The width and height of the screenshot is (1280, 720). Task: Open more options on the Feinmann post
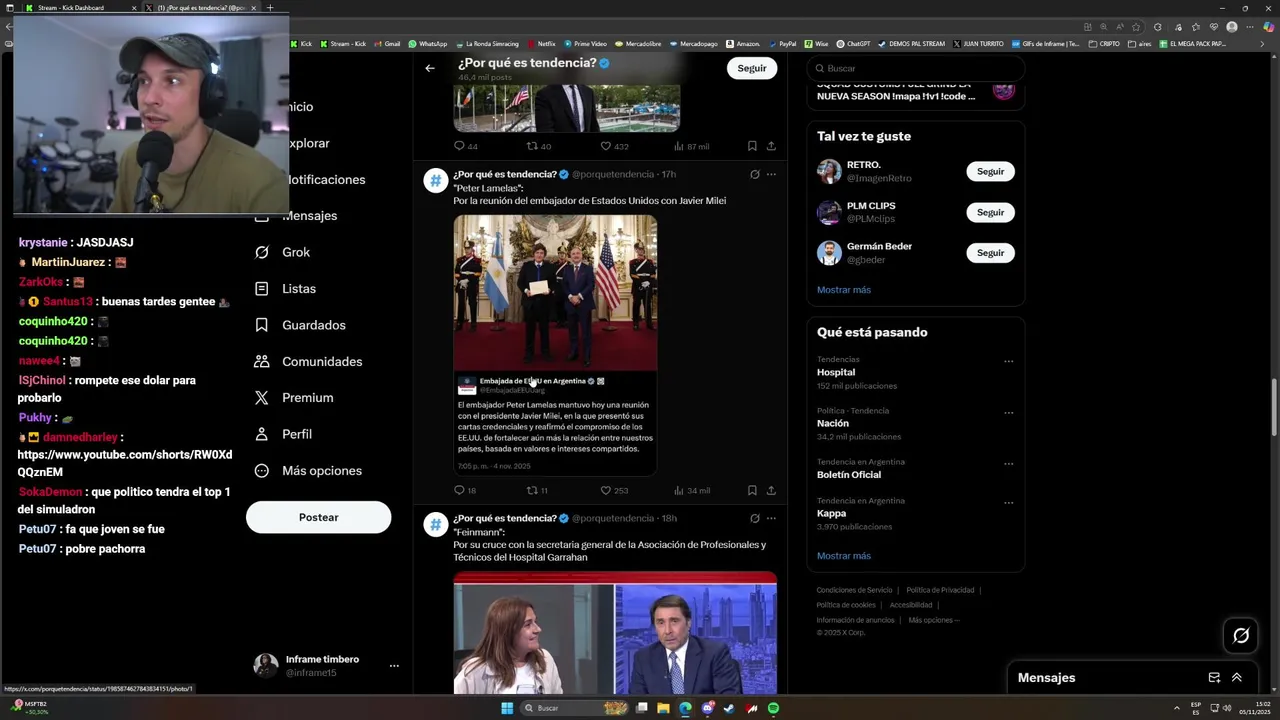(x=771, y=518)
